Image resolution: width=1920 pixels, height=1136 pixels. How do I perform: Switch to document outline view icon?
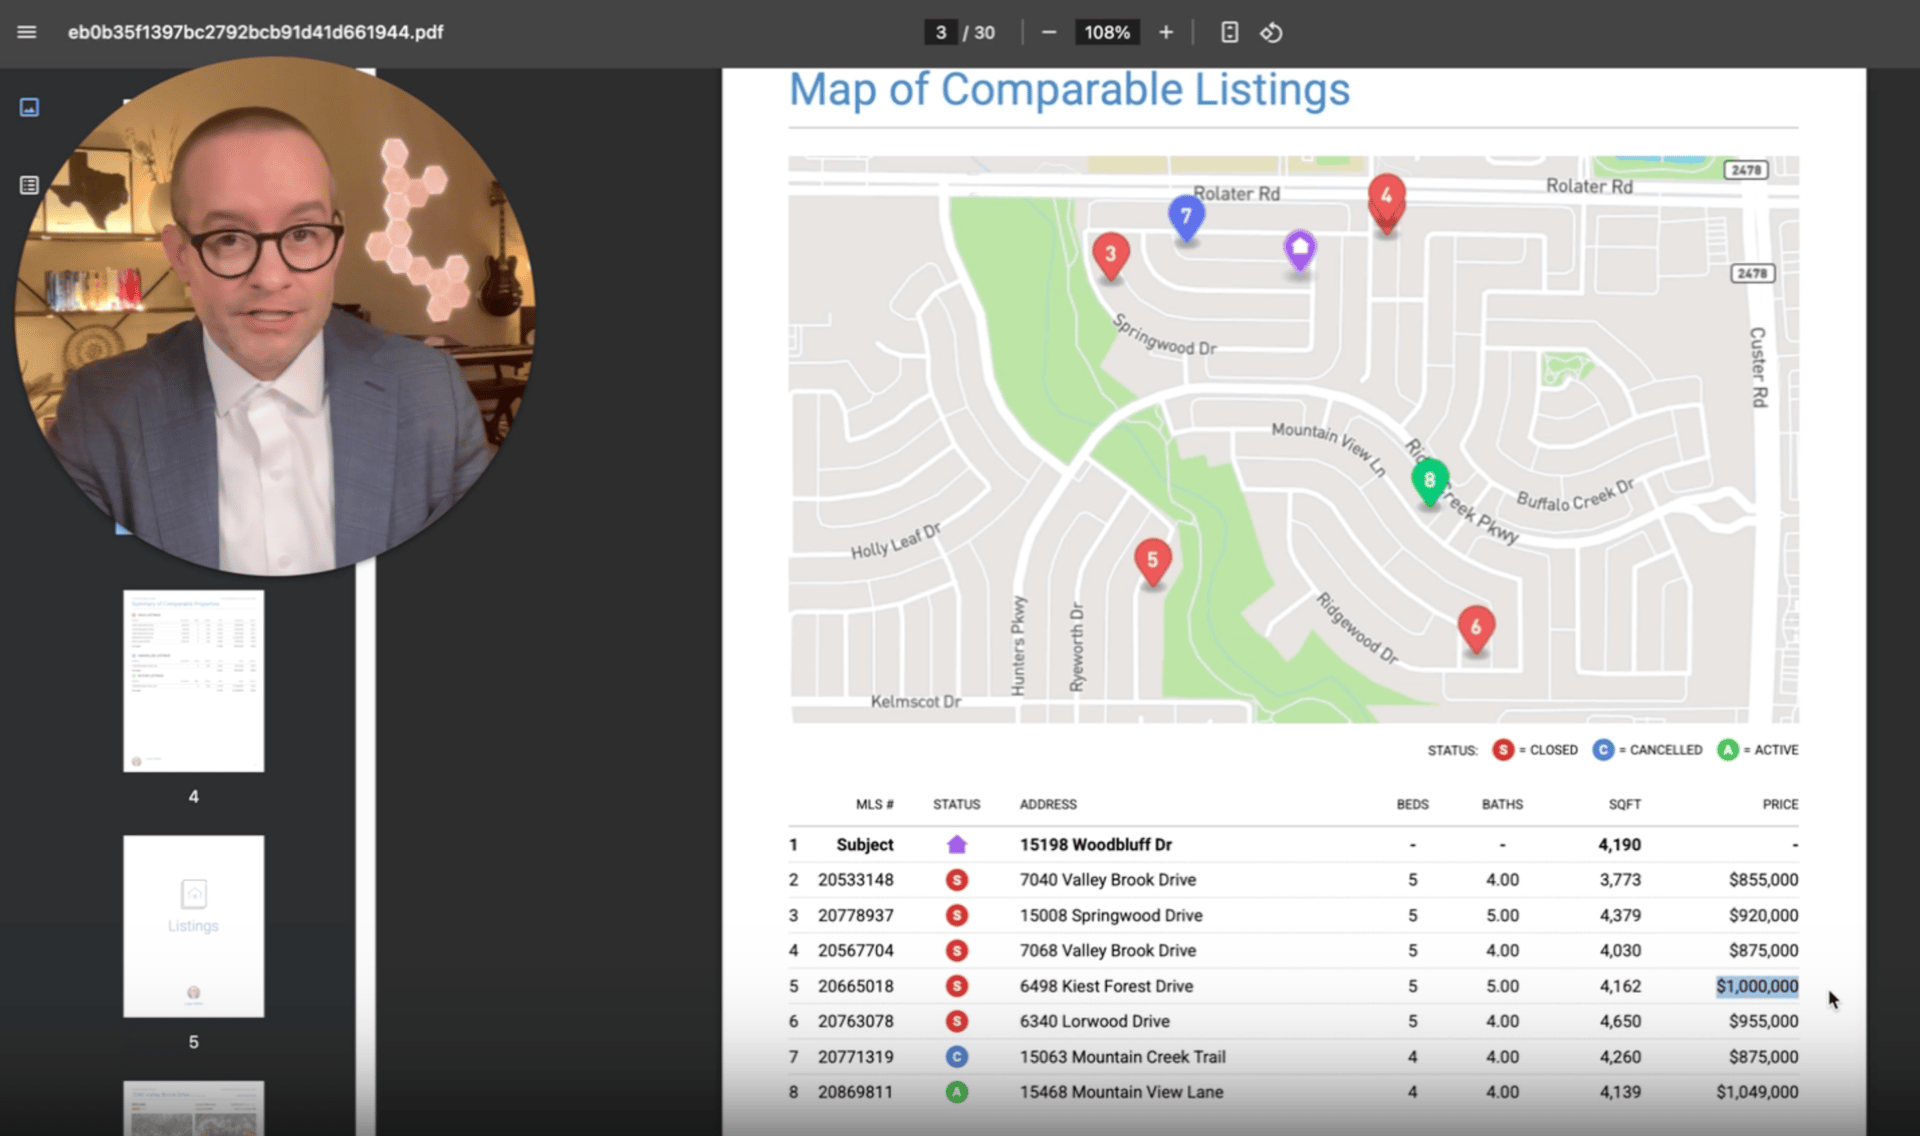pos(29,185)
